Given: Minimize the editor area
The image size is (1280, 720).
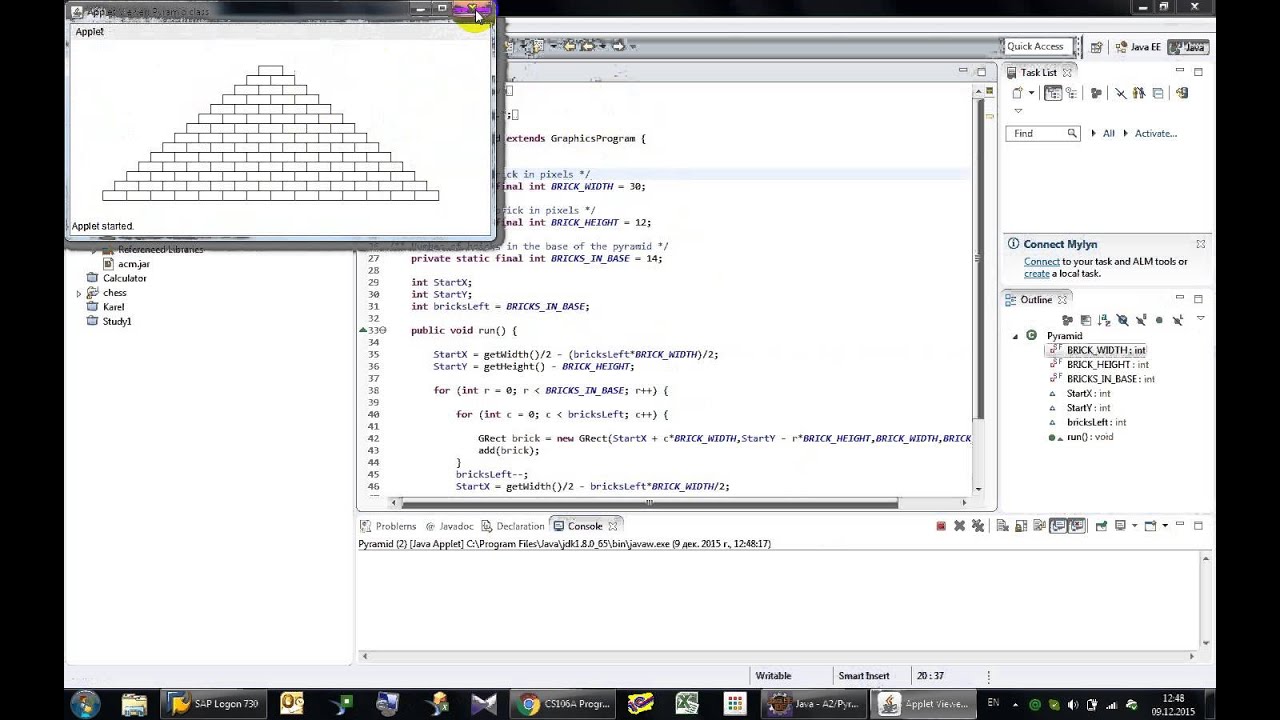Looking at the screenshot, I should (963, 71).
